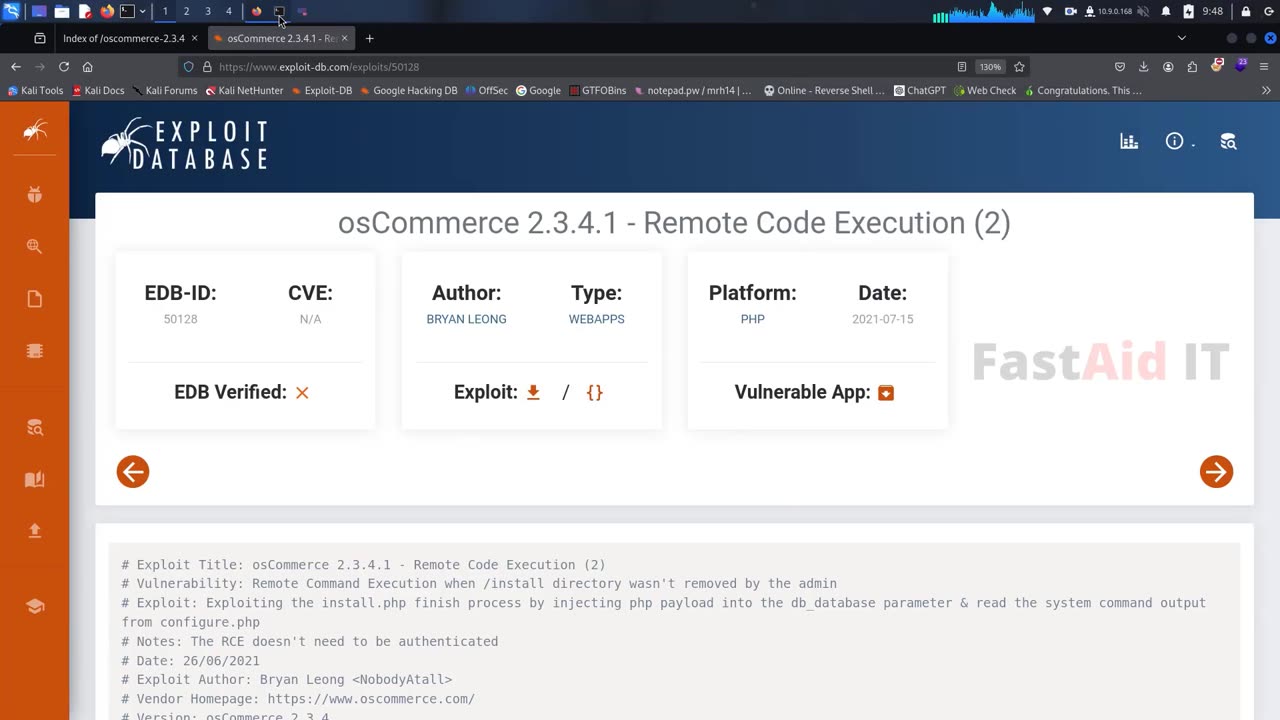Show more bookmarks overflow chevron

[1266, 90]
